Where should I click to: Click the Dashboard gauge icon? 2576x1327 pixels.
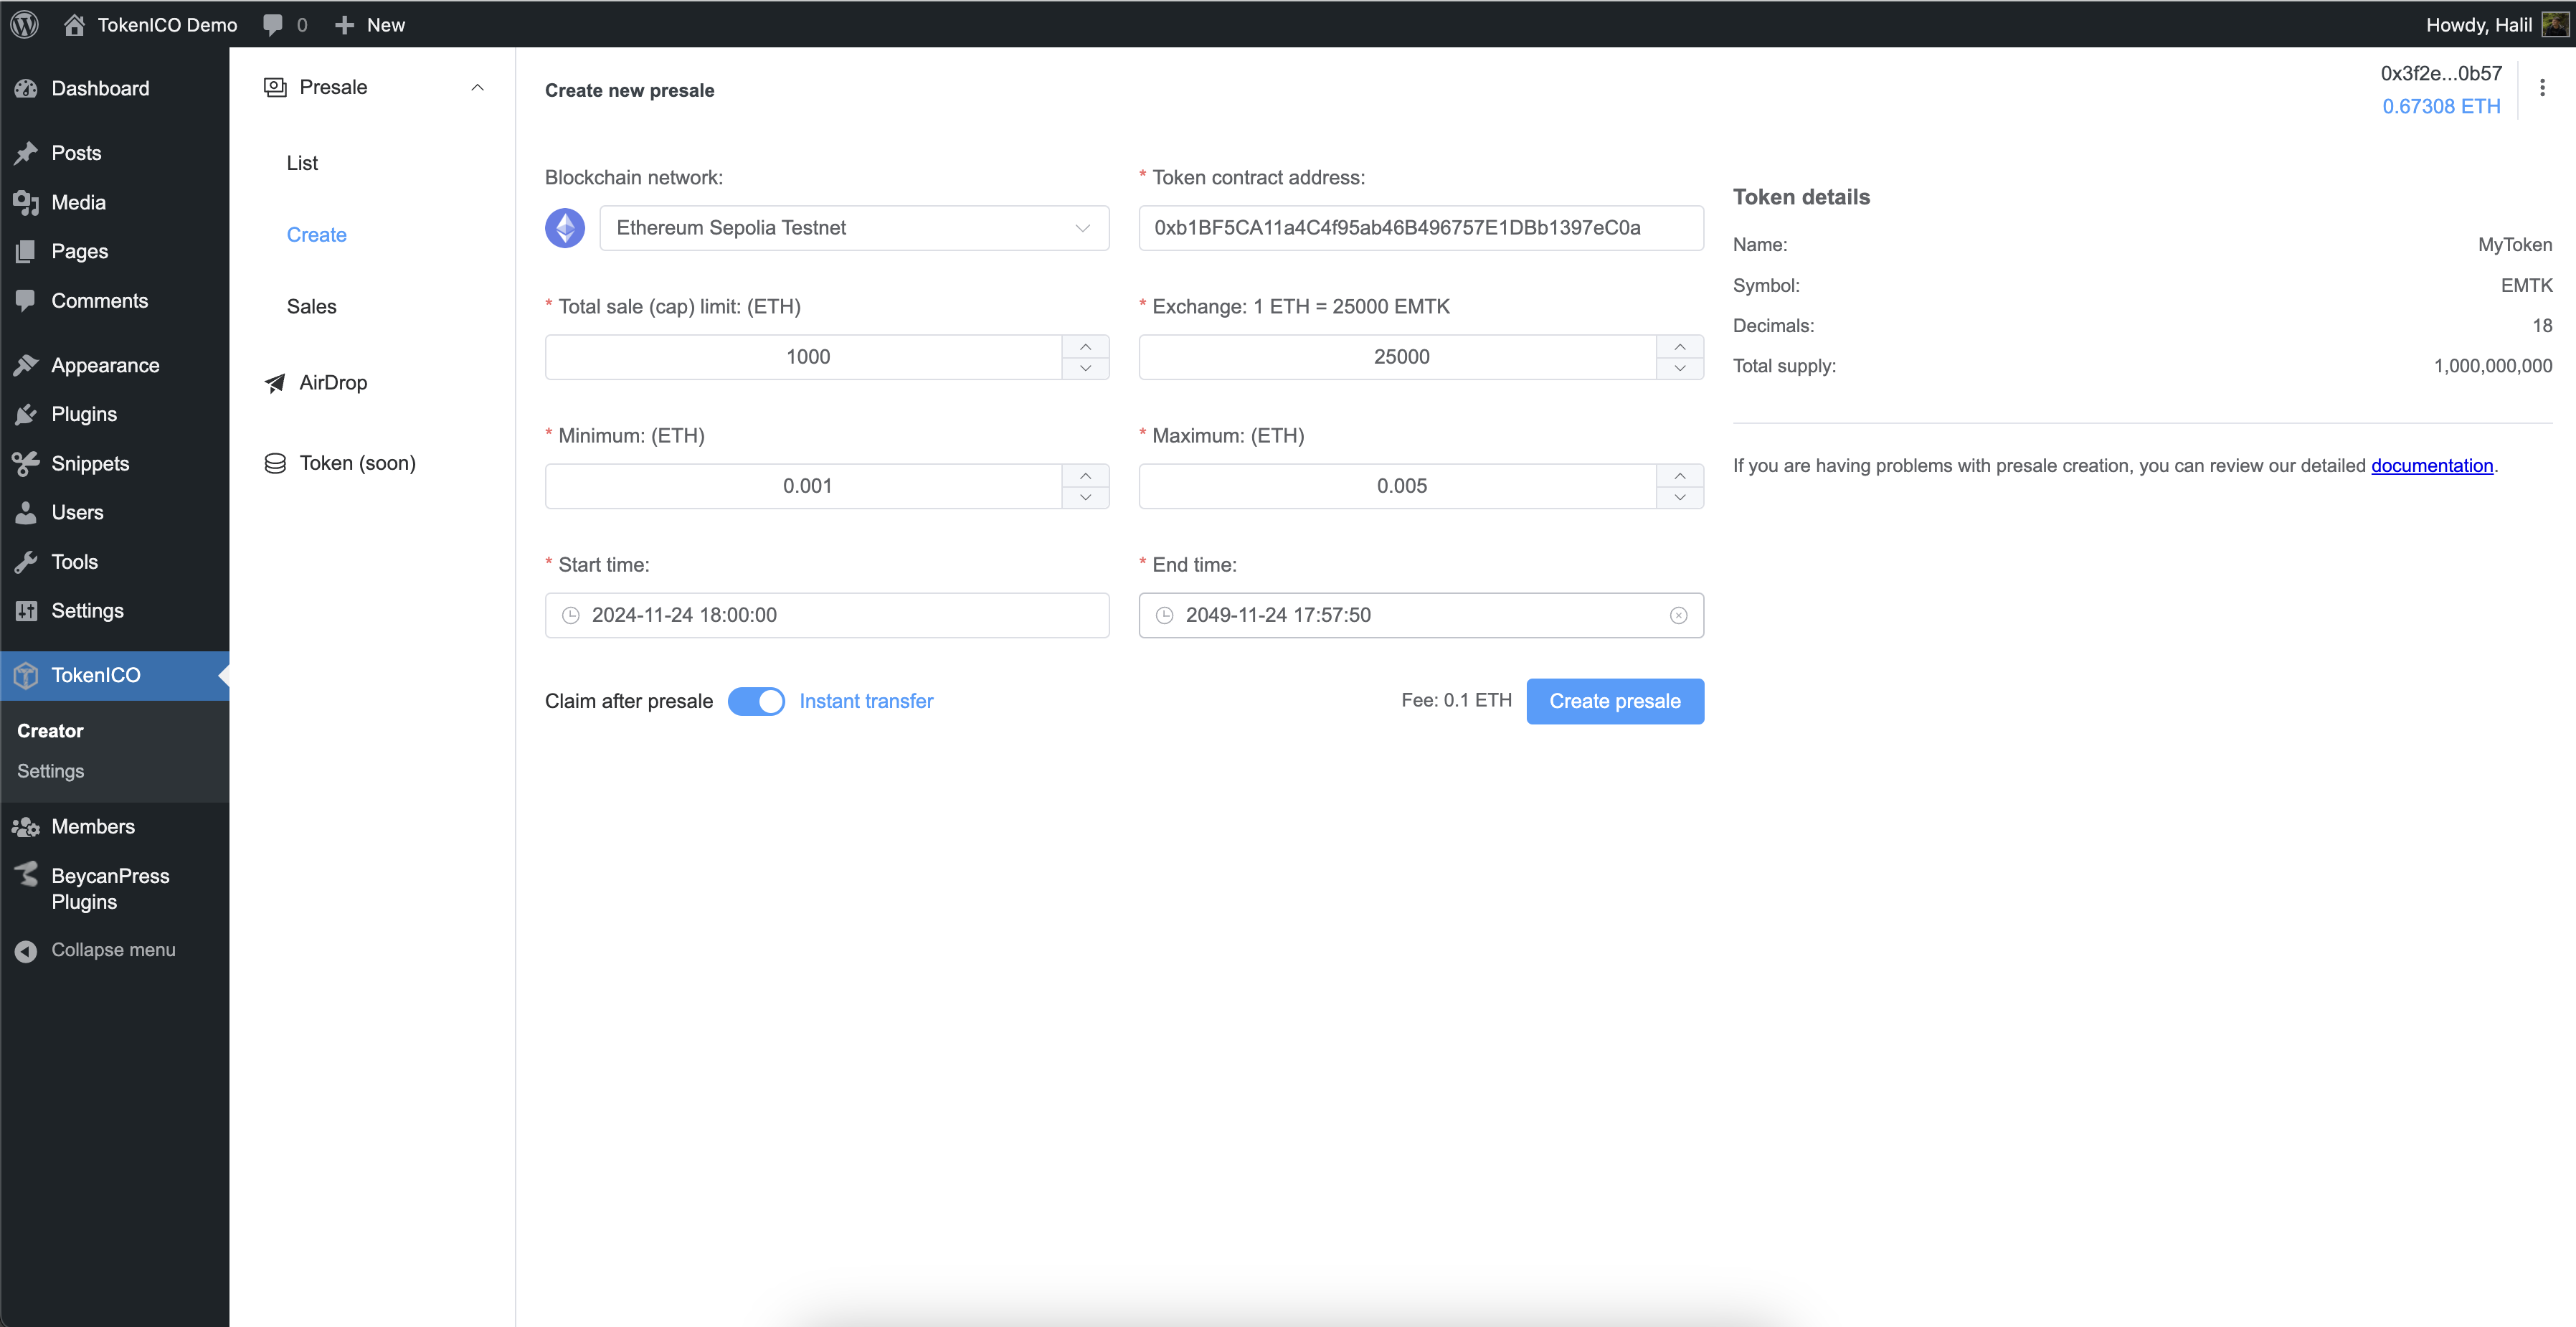pyautogui.click(x=26, y=88)
